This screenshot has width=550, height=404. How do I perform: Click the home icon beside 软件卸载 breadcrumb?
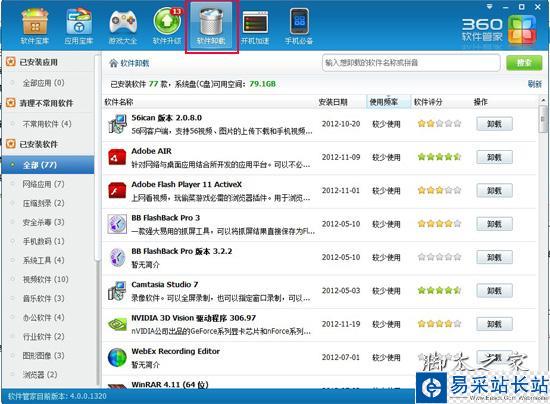[113, 63]
